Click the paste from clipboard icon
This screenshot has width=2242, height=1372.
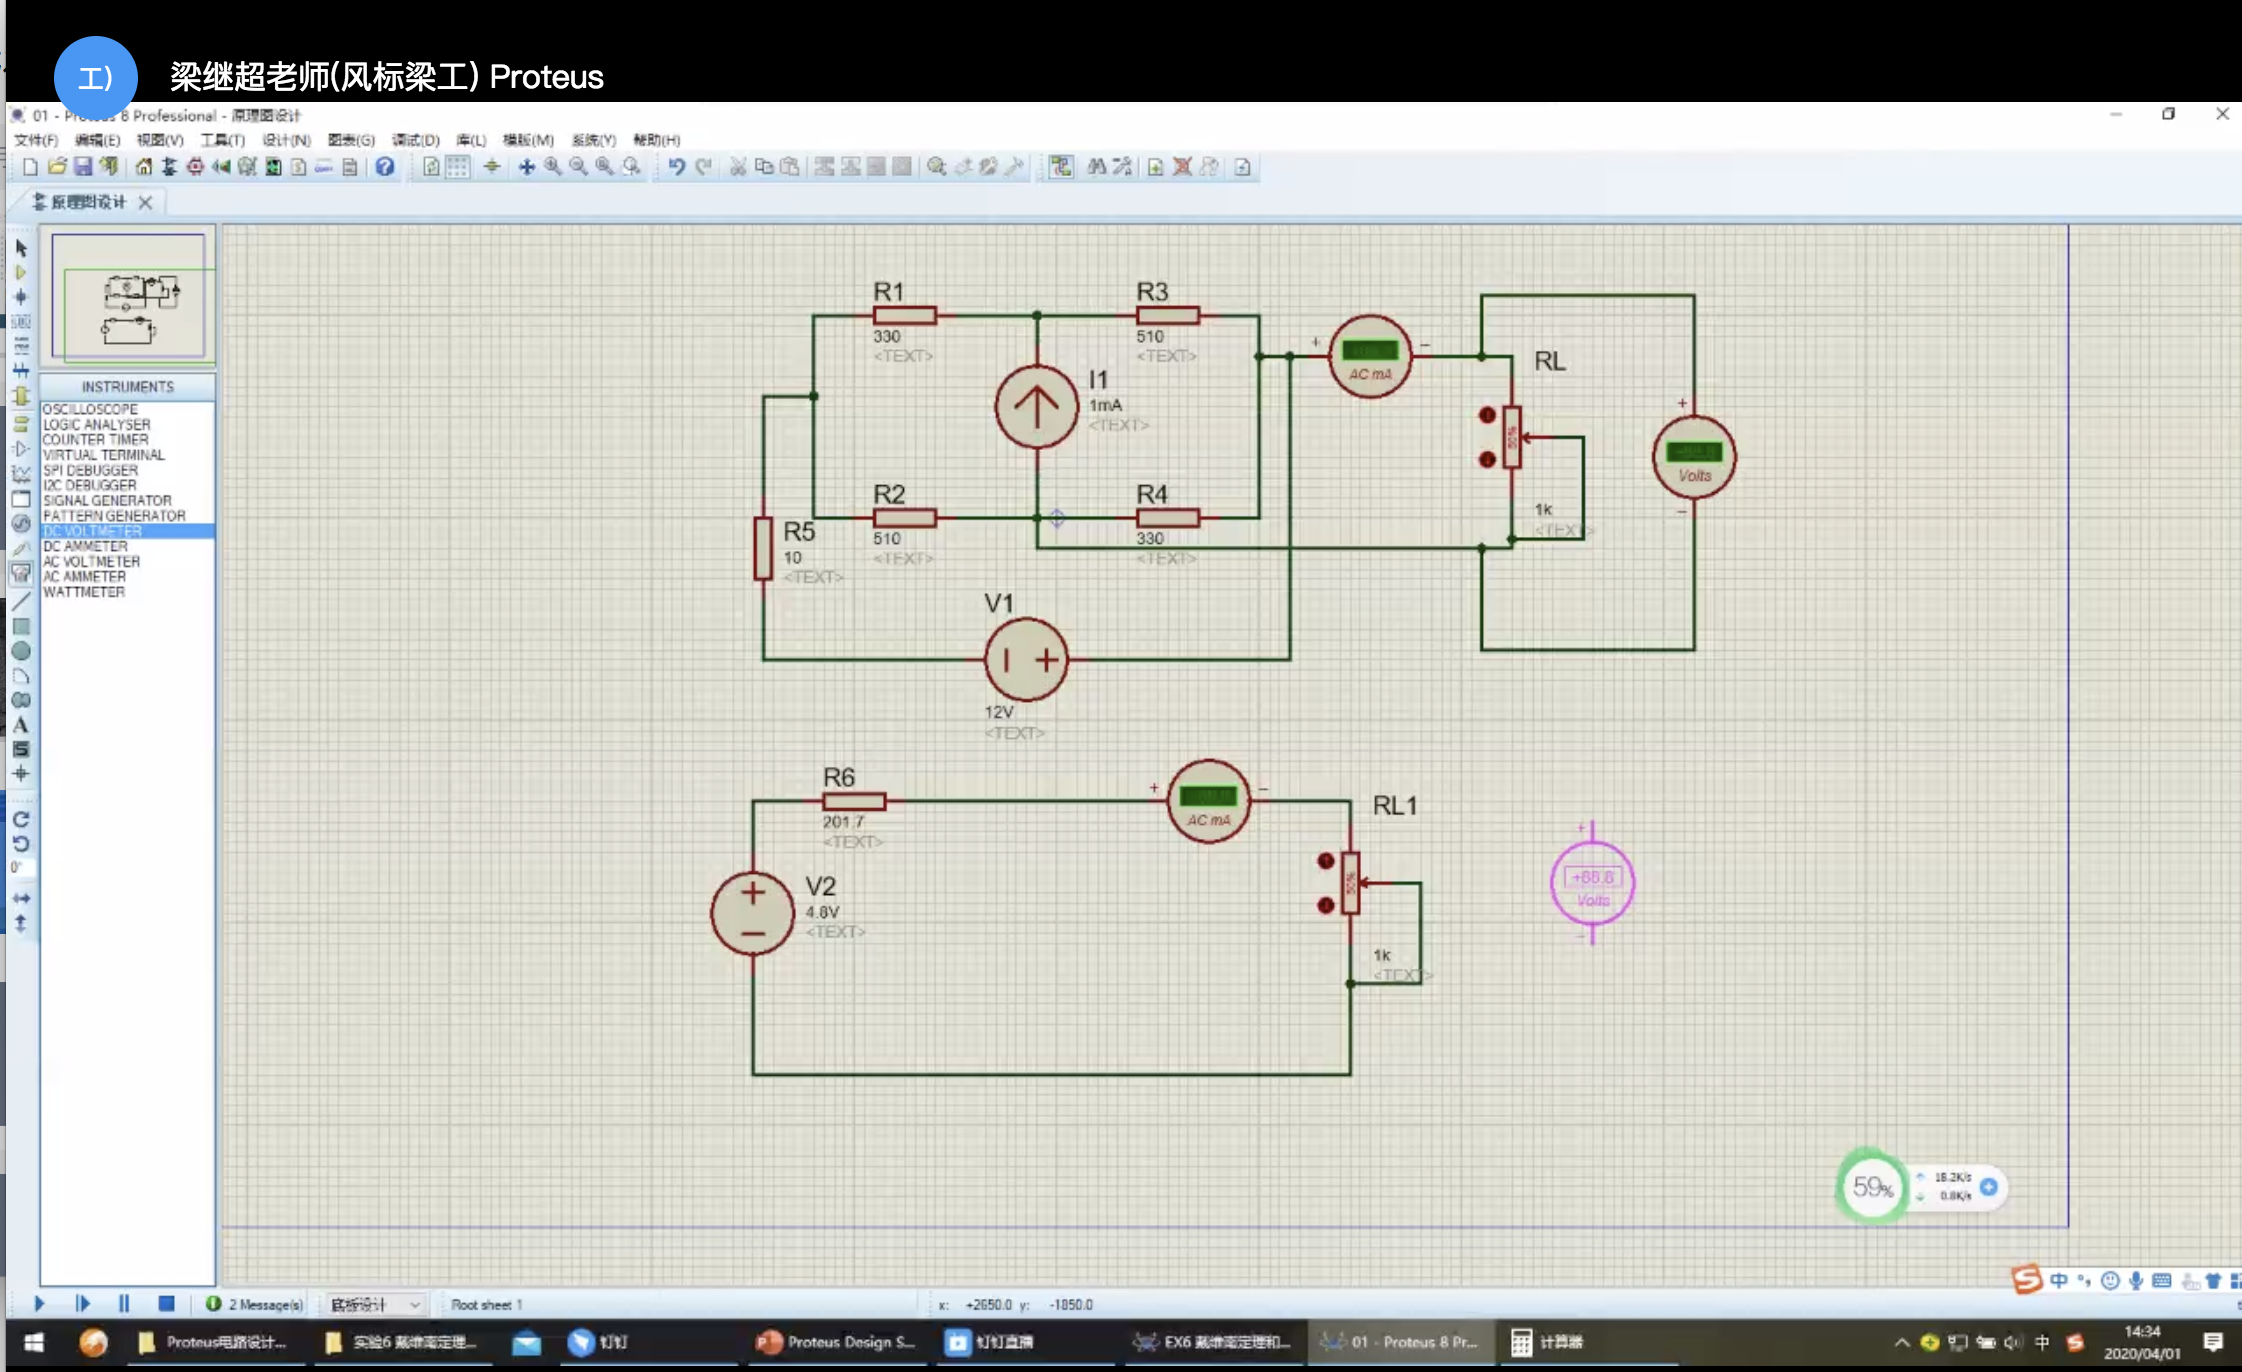(790, 167)
